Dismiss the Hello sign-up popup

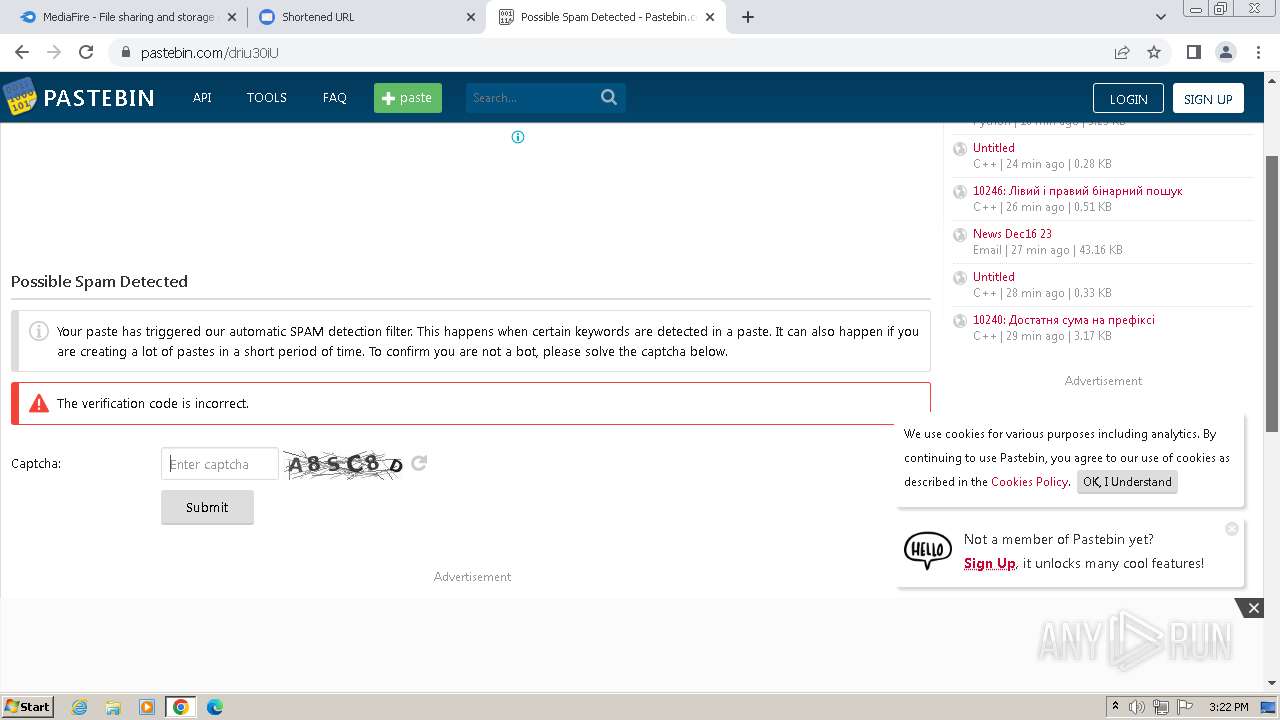pos(1232,528)
